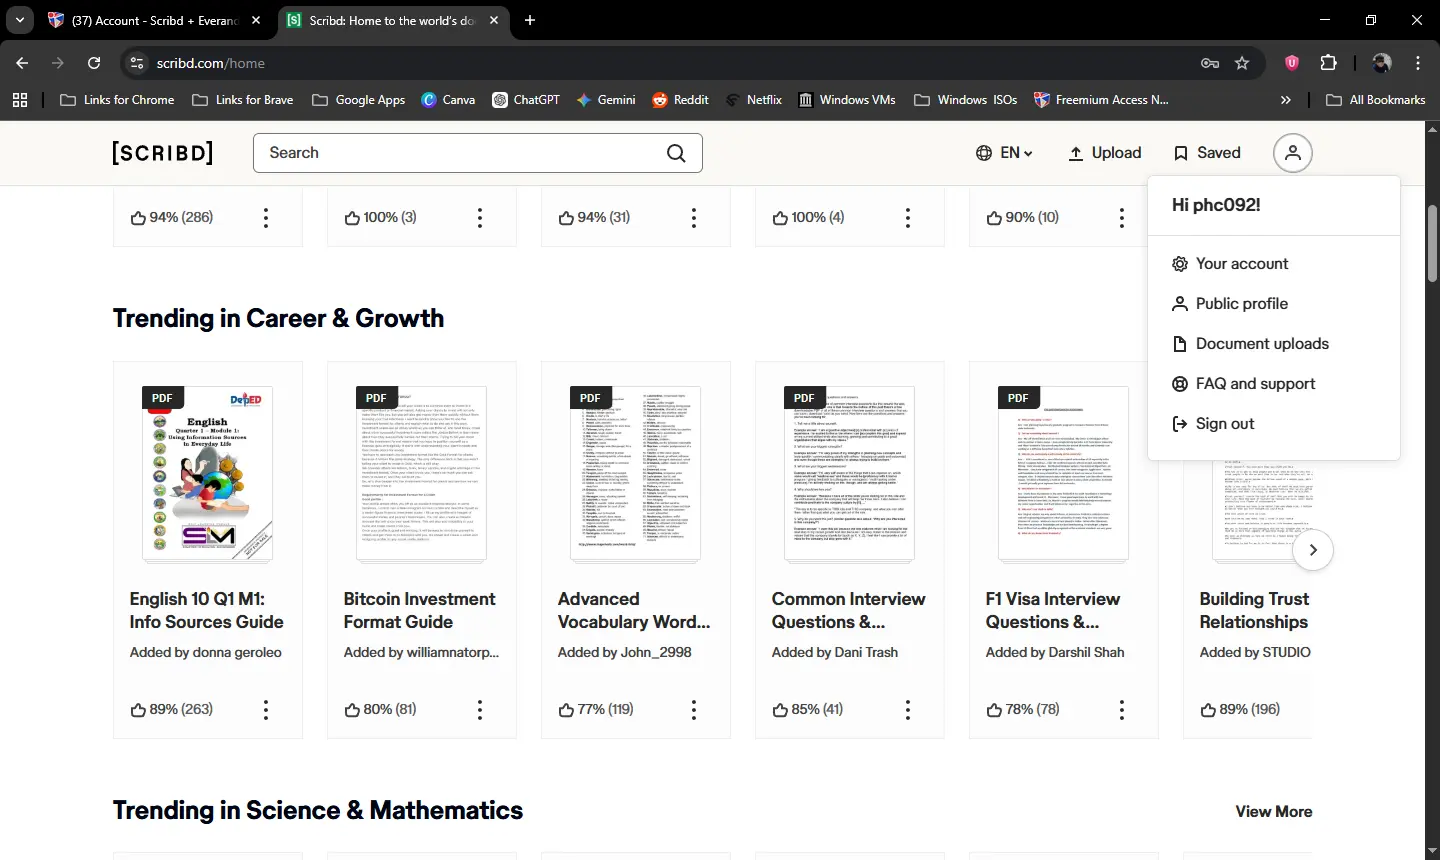Click the page vertical scrollbar thumb
Screen dimensions: 1440x860
[x=1432, y=243]
